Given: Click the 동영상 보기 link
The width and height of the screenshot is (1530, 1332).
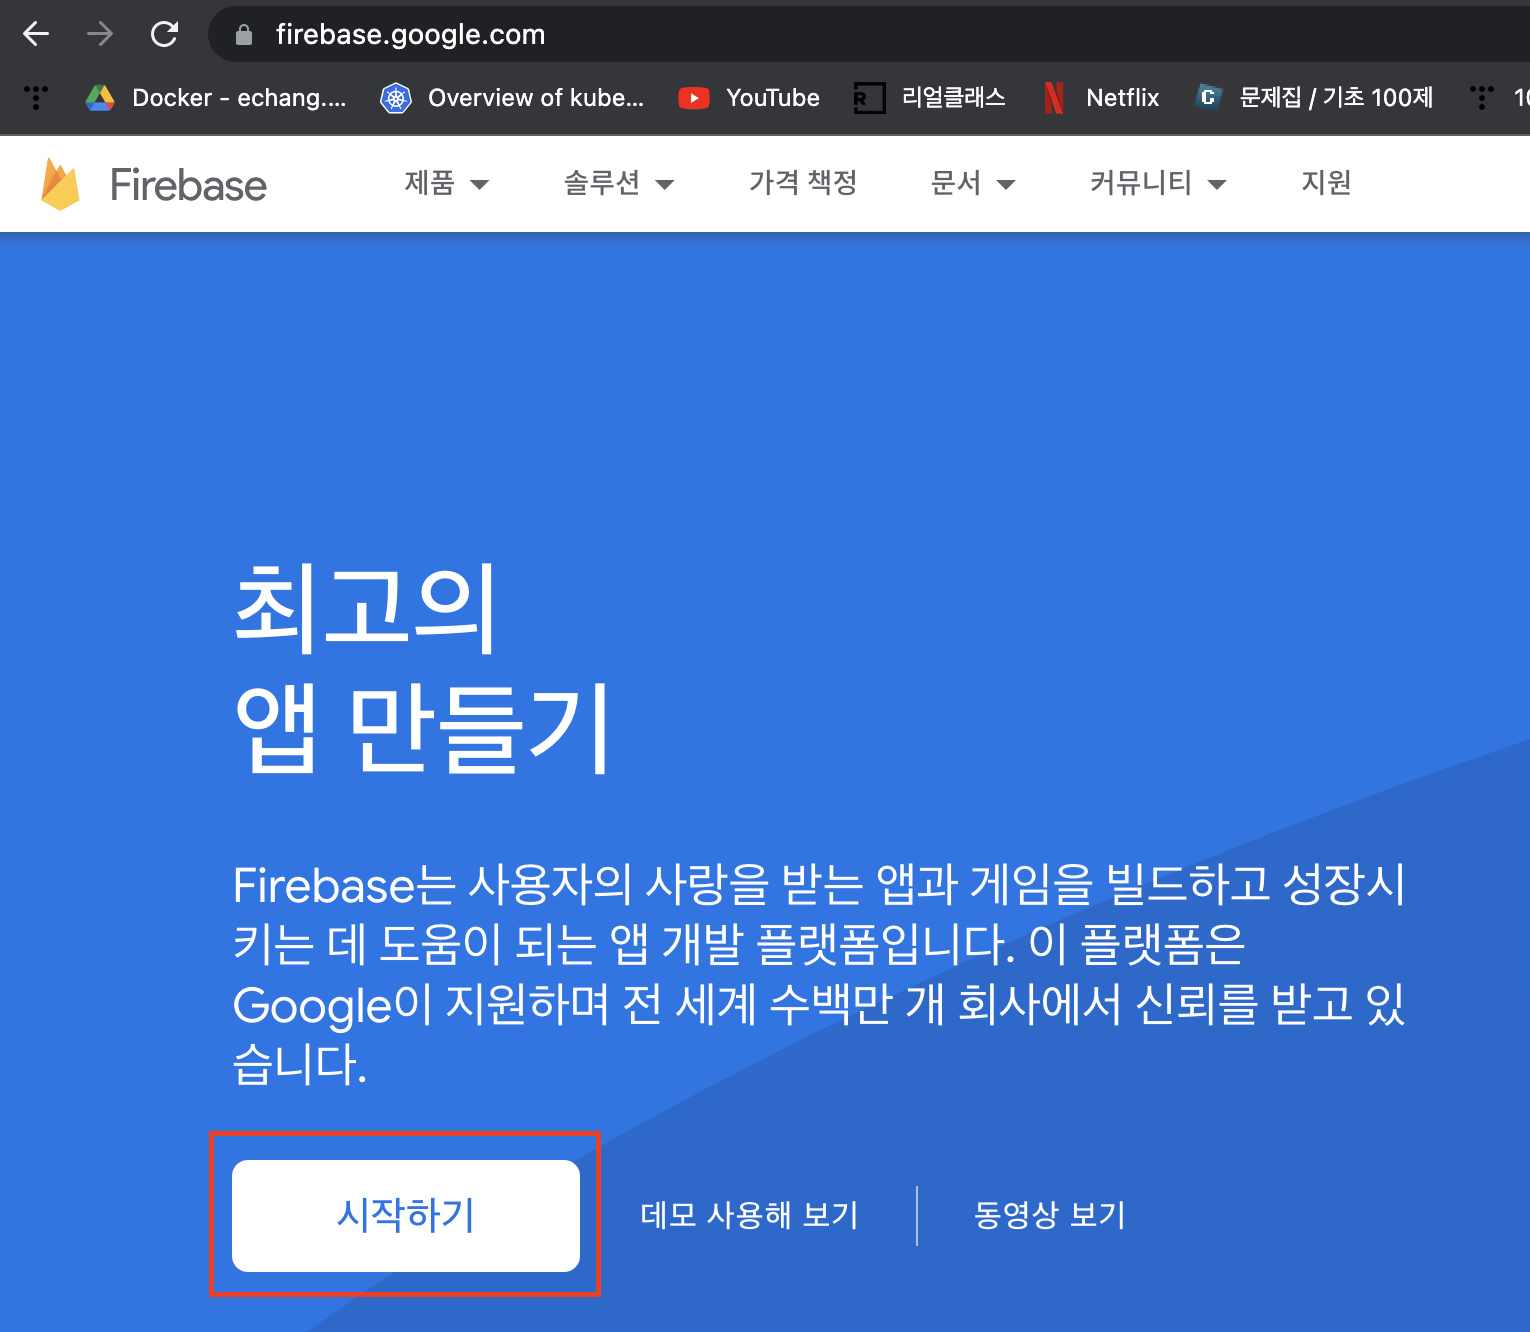Looking at the screenshot, I should [1050, 1215].
